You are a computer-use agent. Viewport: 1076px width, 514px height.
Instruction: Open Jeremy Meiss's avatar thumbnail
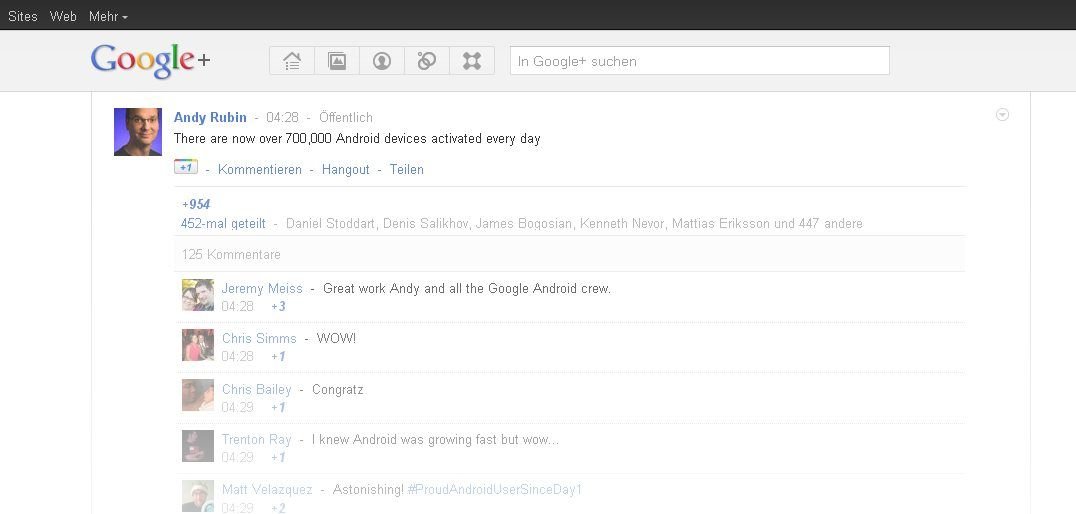pos(198,295)
